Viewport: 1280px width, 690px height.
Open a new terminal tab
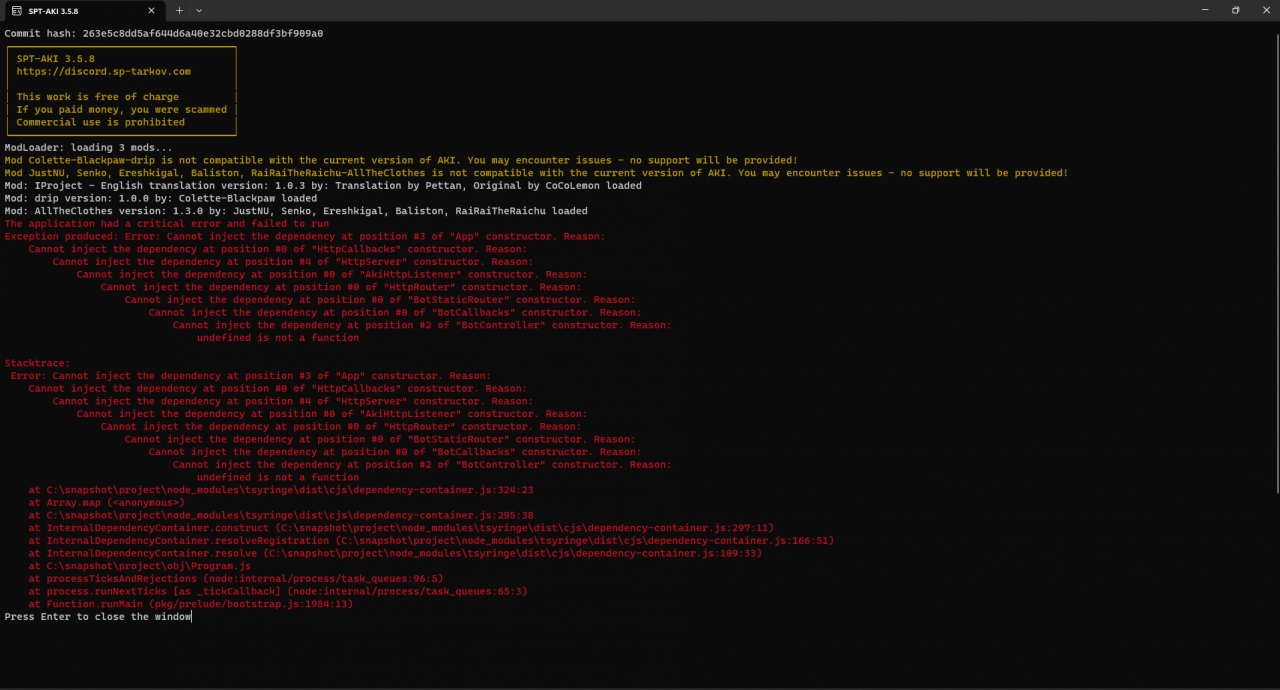(180, 10)
